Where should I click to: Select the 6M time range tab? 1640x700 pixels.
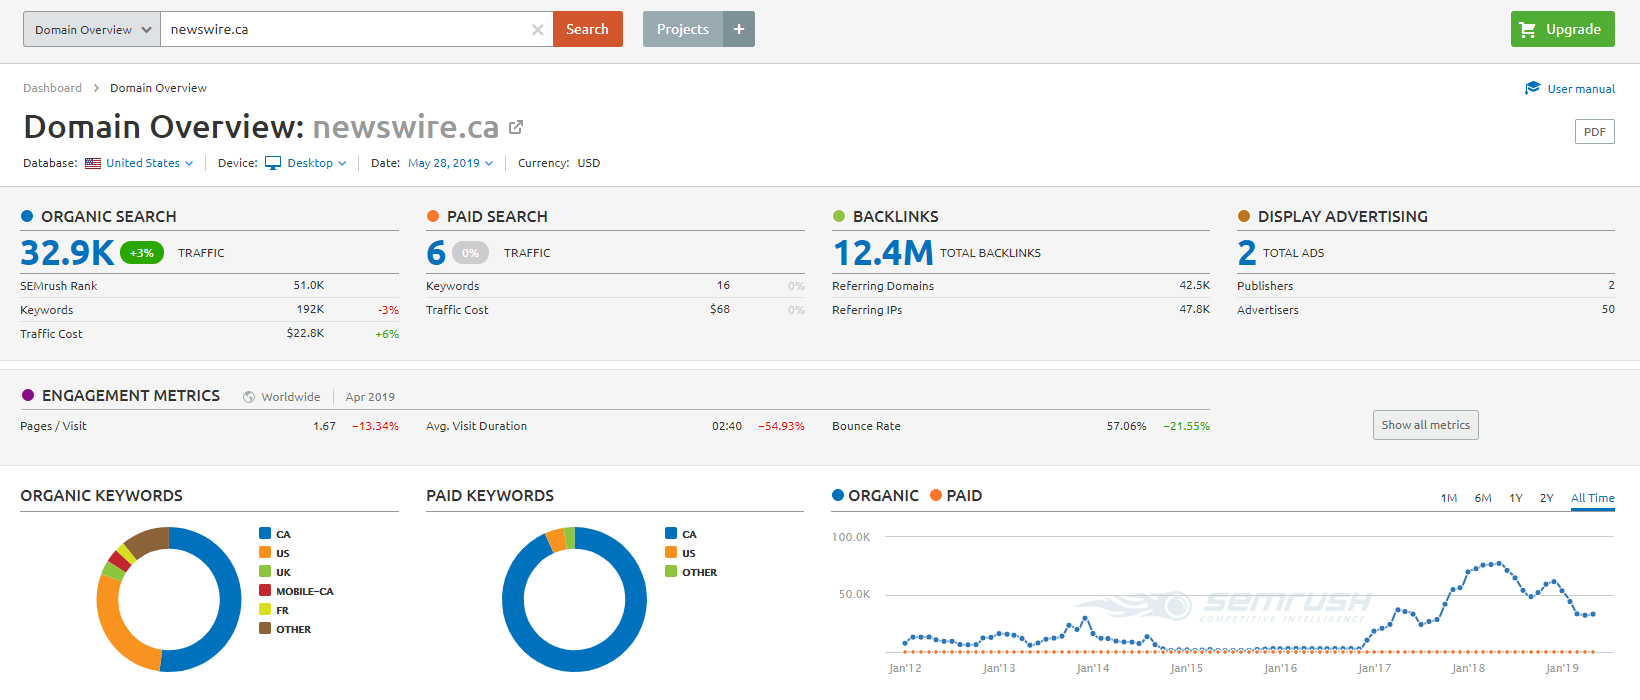click(1483, 498)
